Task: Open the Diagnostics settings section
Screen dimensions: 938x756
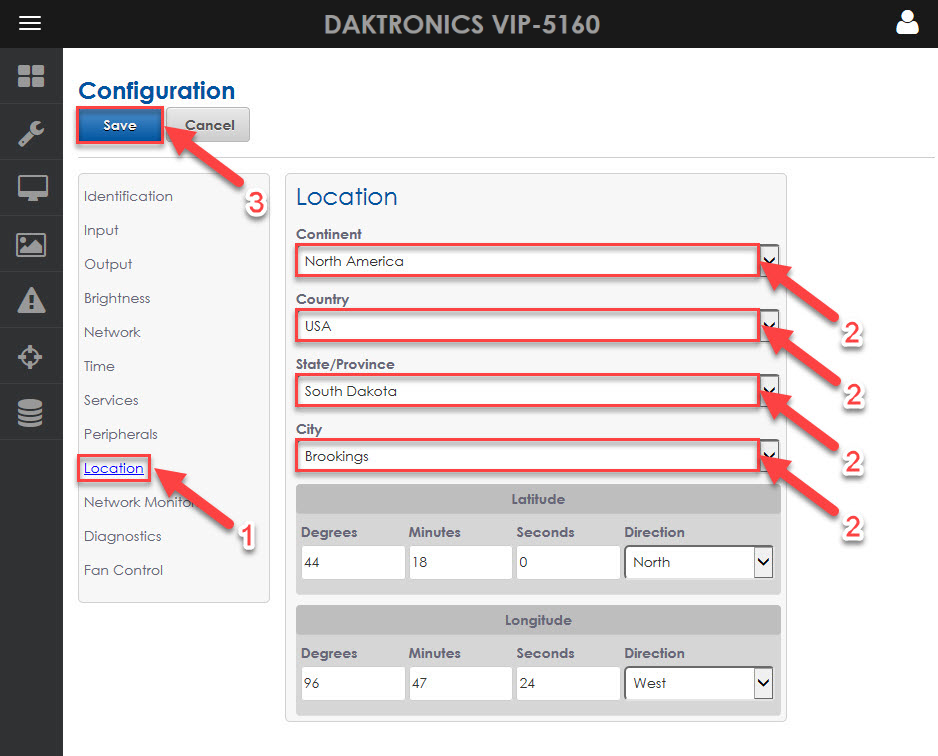Action: [x=122, y=536]
